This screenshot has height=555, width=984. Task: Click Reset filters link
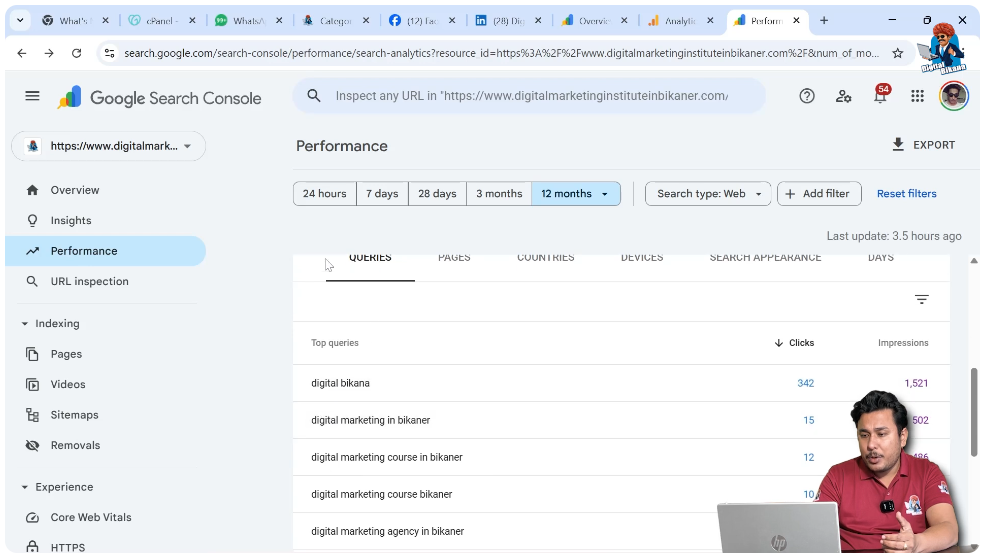tap(906, 193)
